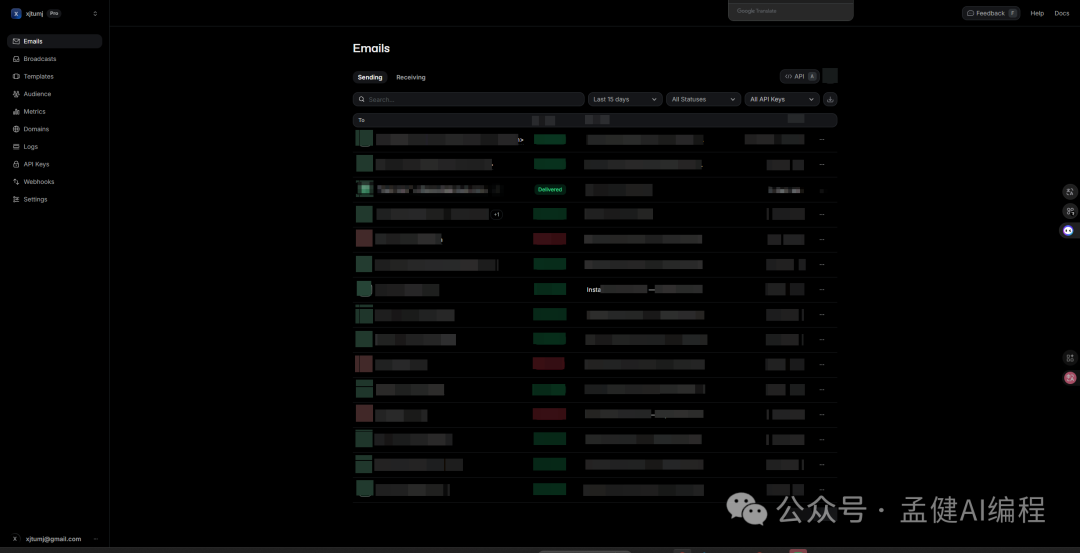The image size is (1080, 553).
Task: Go to API Keys
Action: (x=36, y=164)
